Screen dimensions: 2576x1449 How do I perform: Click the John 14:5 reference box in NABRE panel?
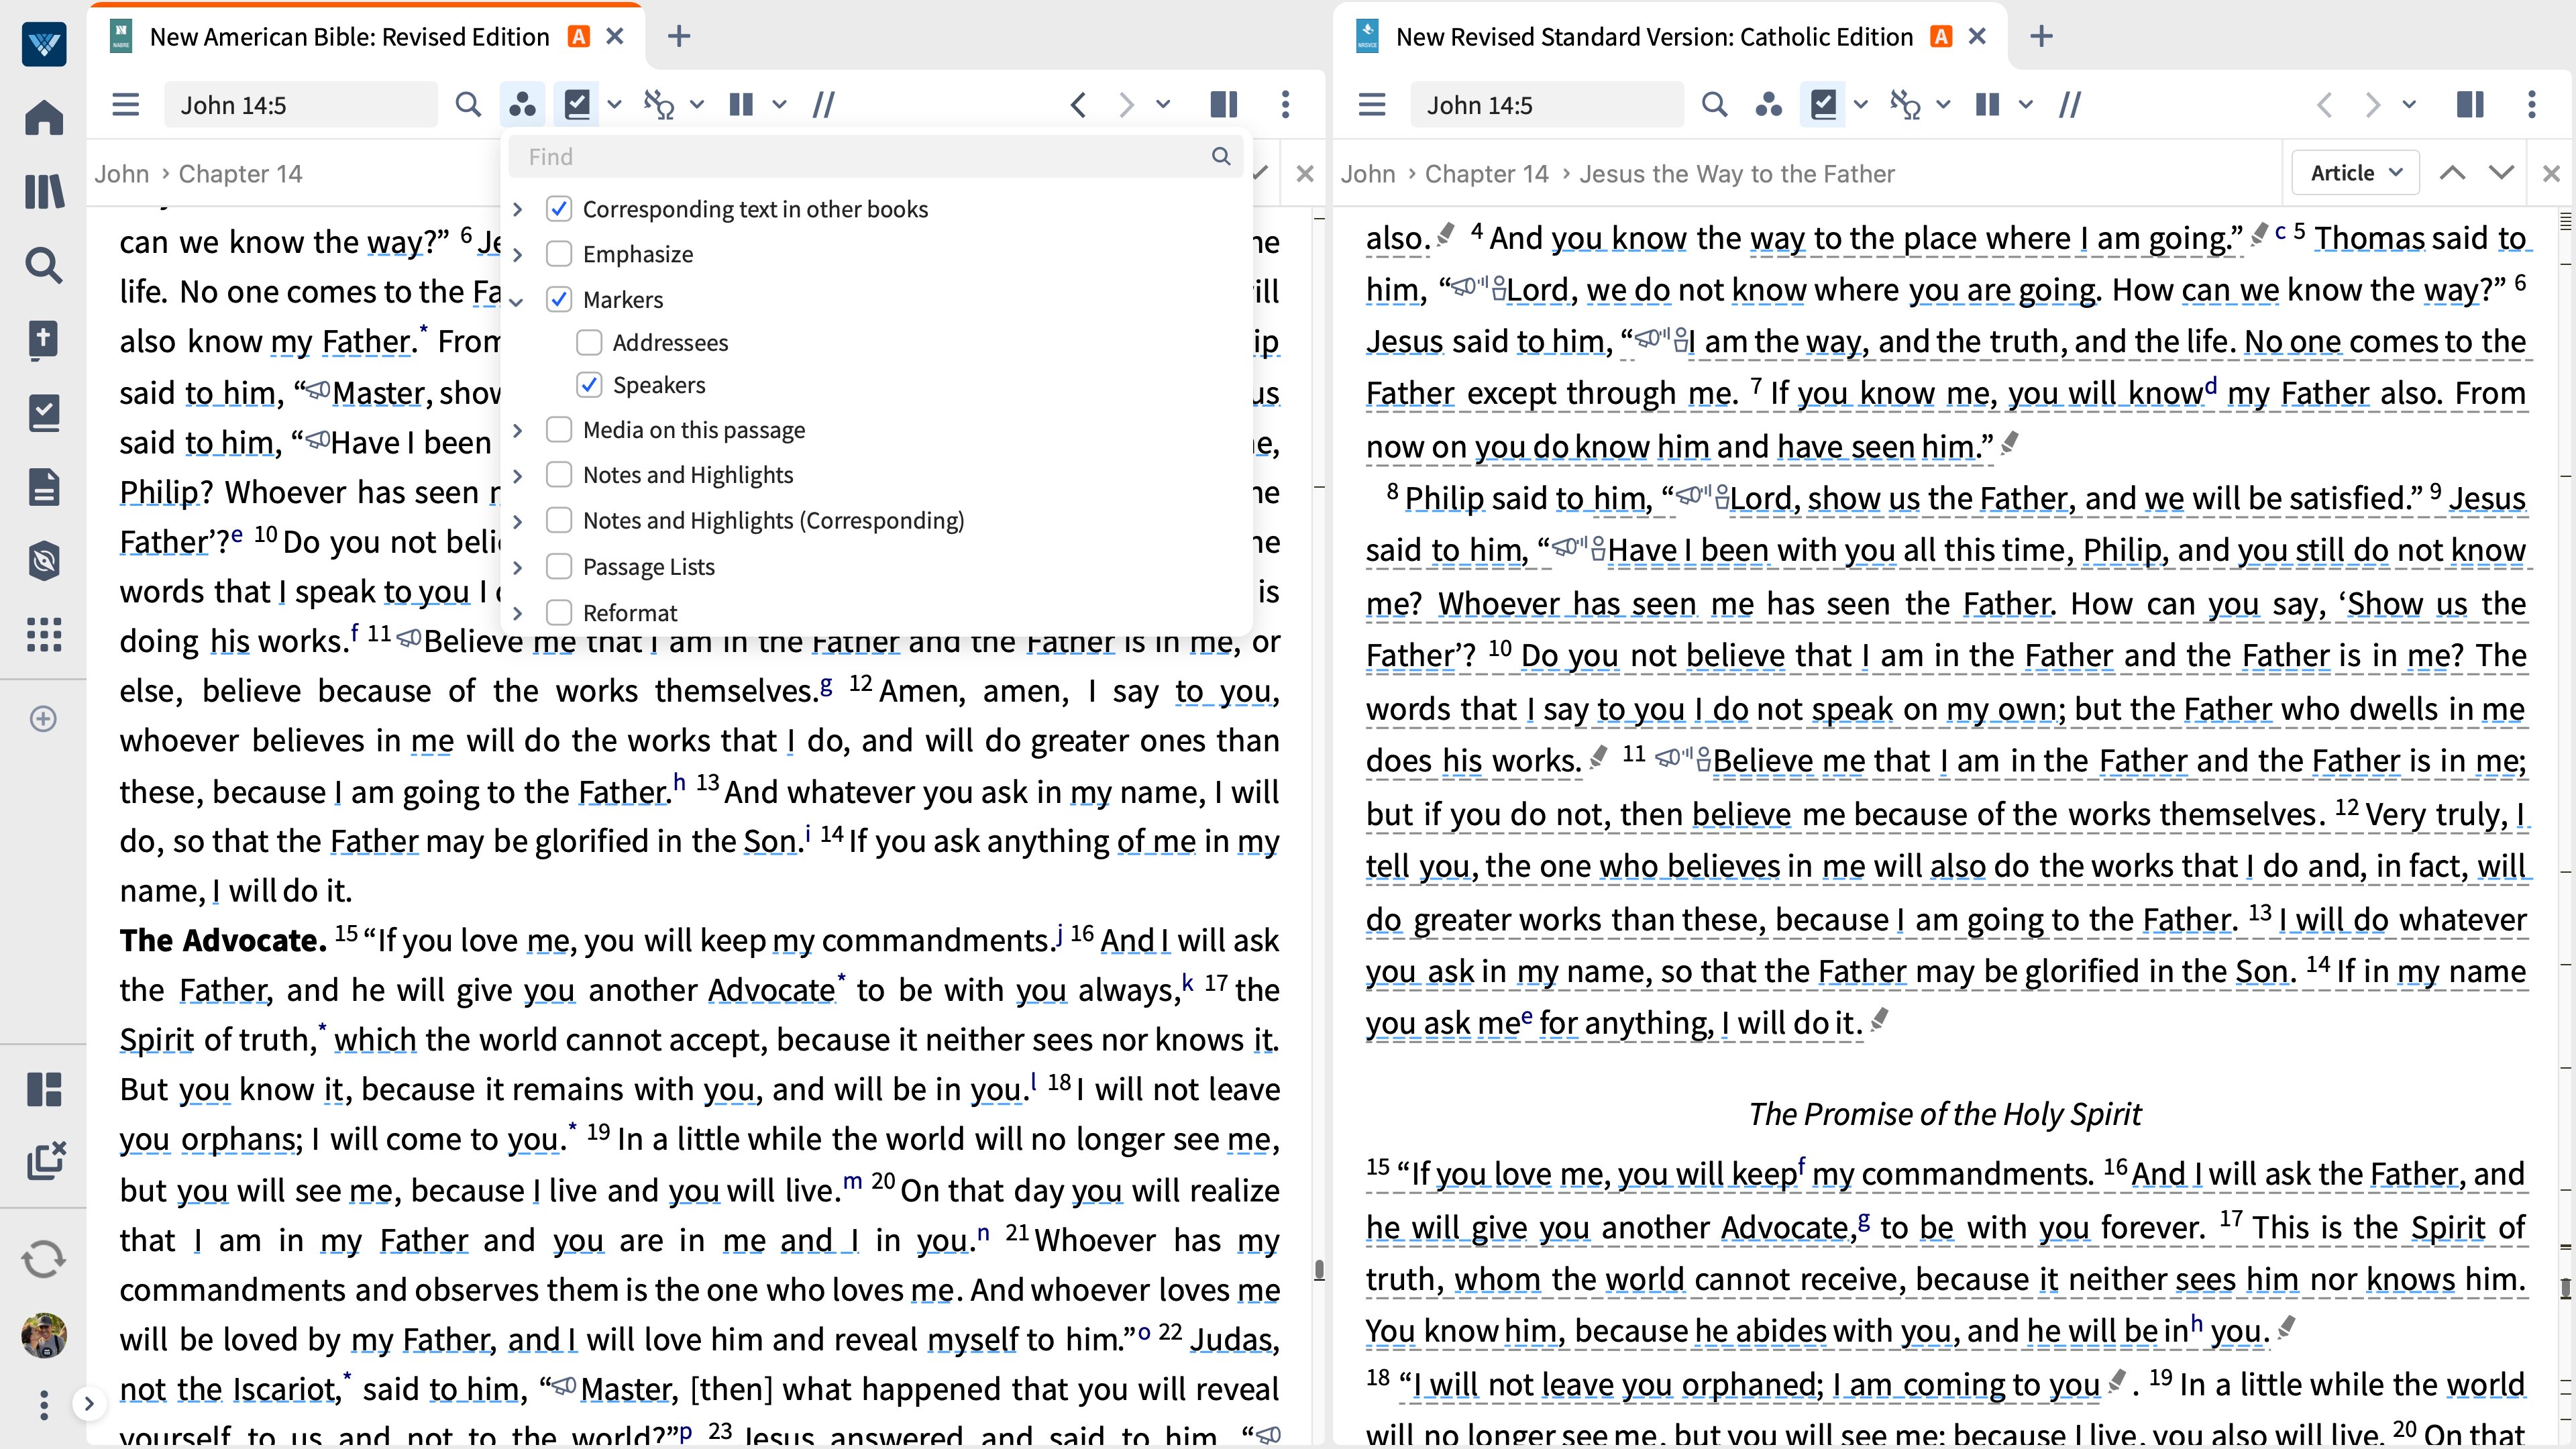[300, 104]
